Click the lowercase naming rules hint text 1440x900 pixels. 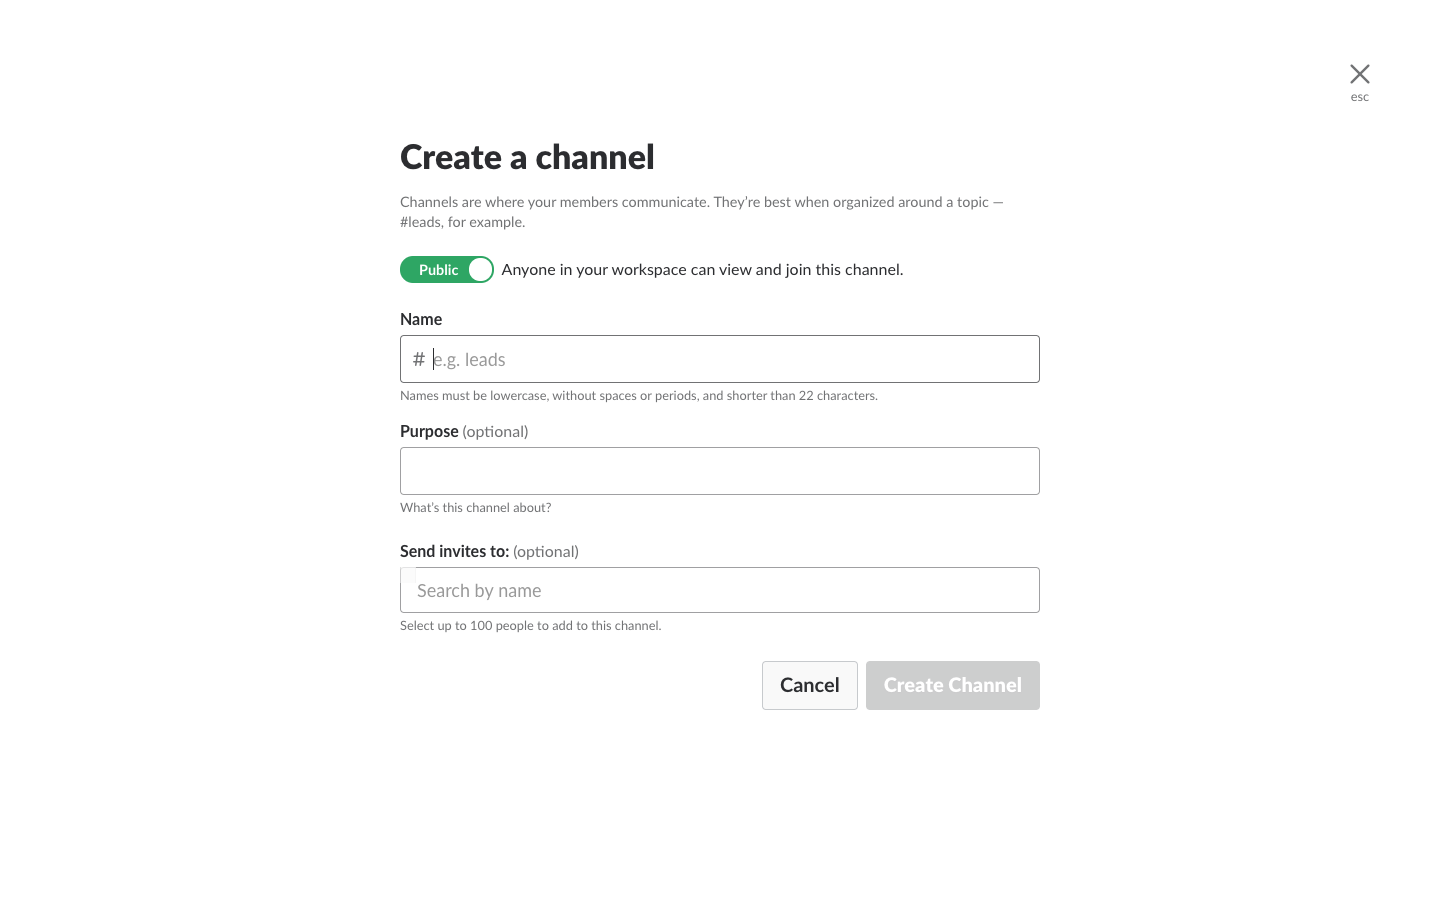click(x=638, y=396)
